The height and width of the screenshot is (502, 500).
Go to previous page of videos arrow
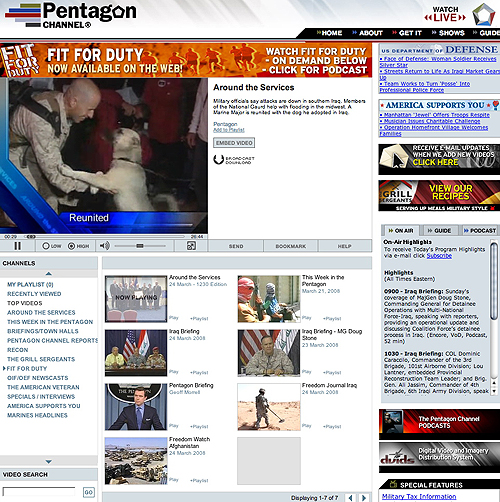pos(350,498)
